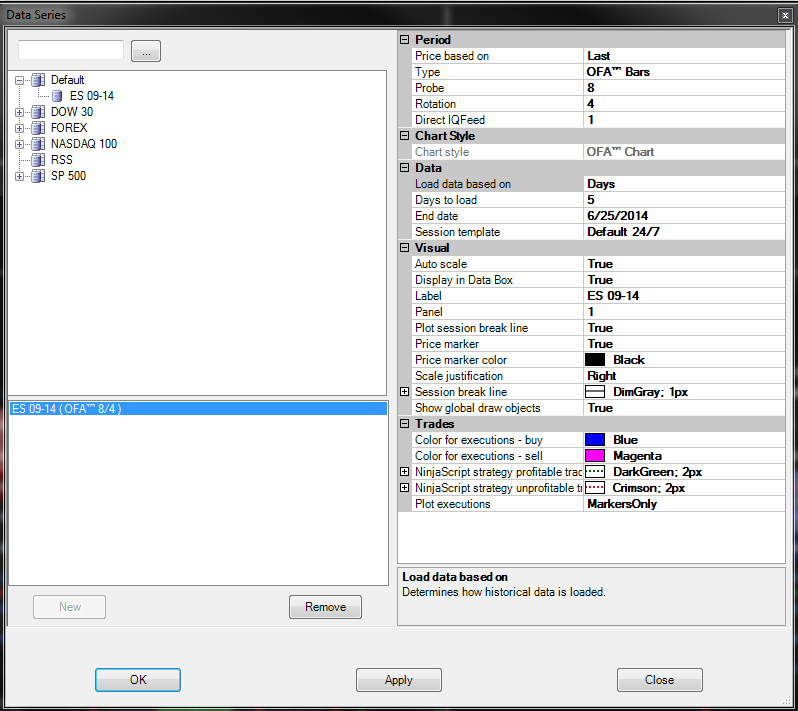Select the SP 500 tree label
This screenshot has height=711, width=798.
tap(68, 176)
